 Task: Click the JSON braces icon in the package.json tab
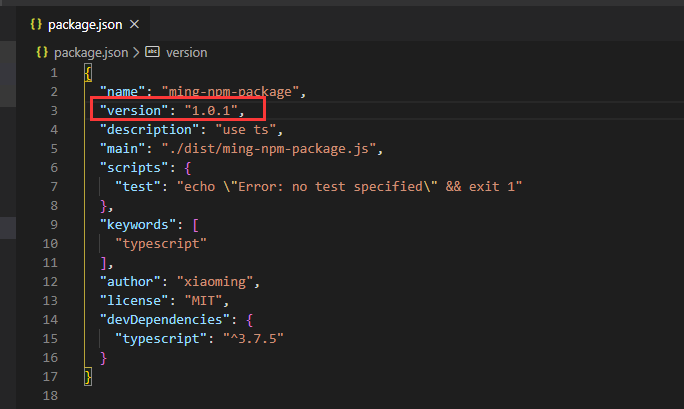click(34, 22)
